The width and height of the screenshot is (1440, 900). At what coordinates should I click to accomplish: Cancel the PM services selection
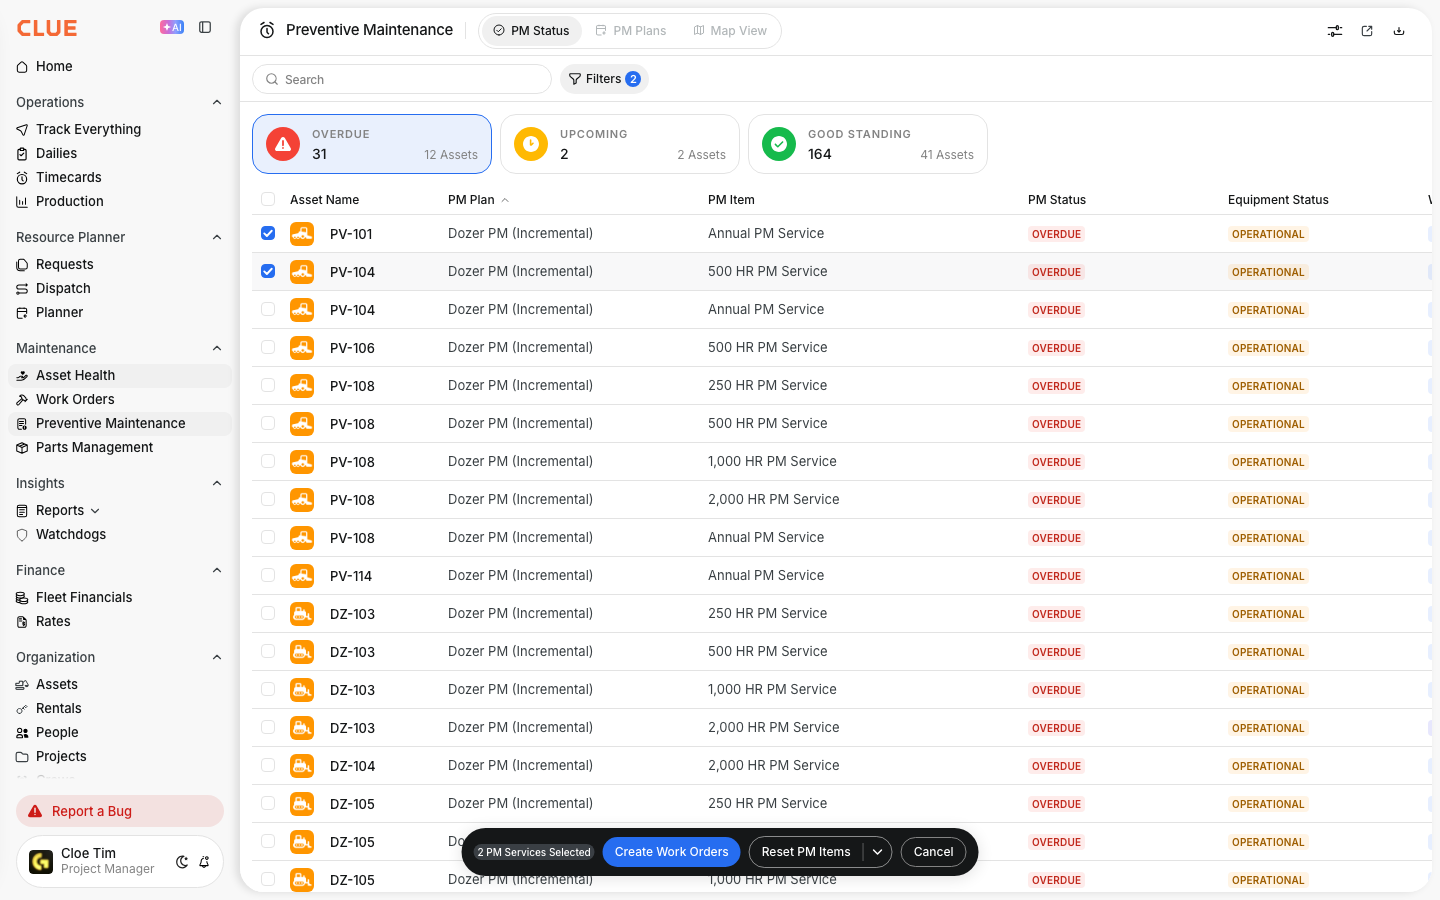pyautogui.click(x=934, y=852)
